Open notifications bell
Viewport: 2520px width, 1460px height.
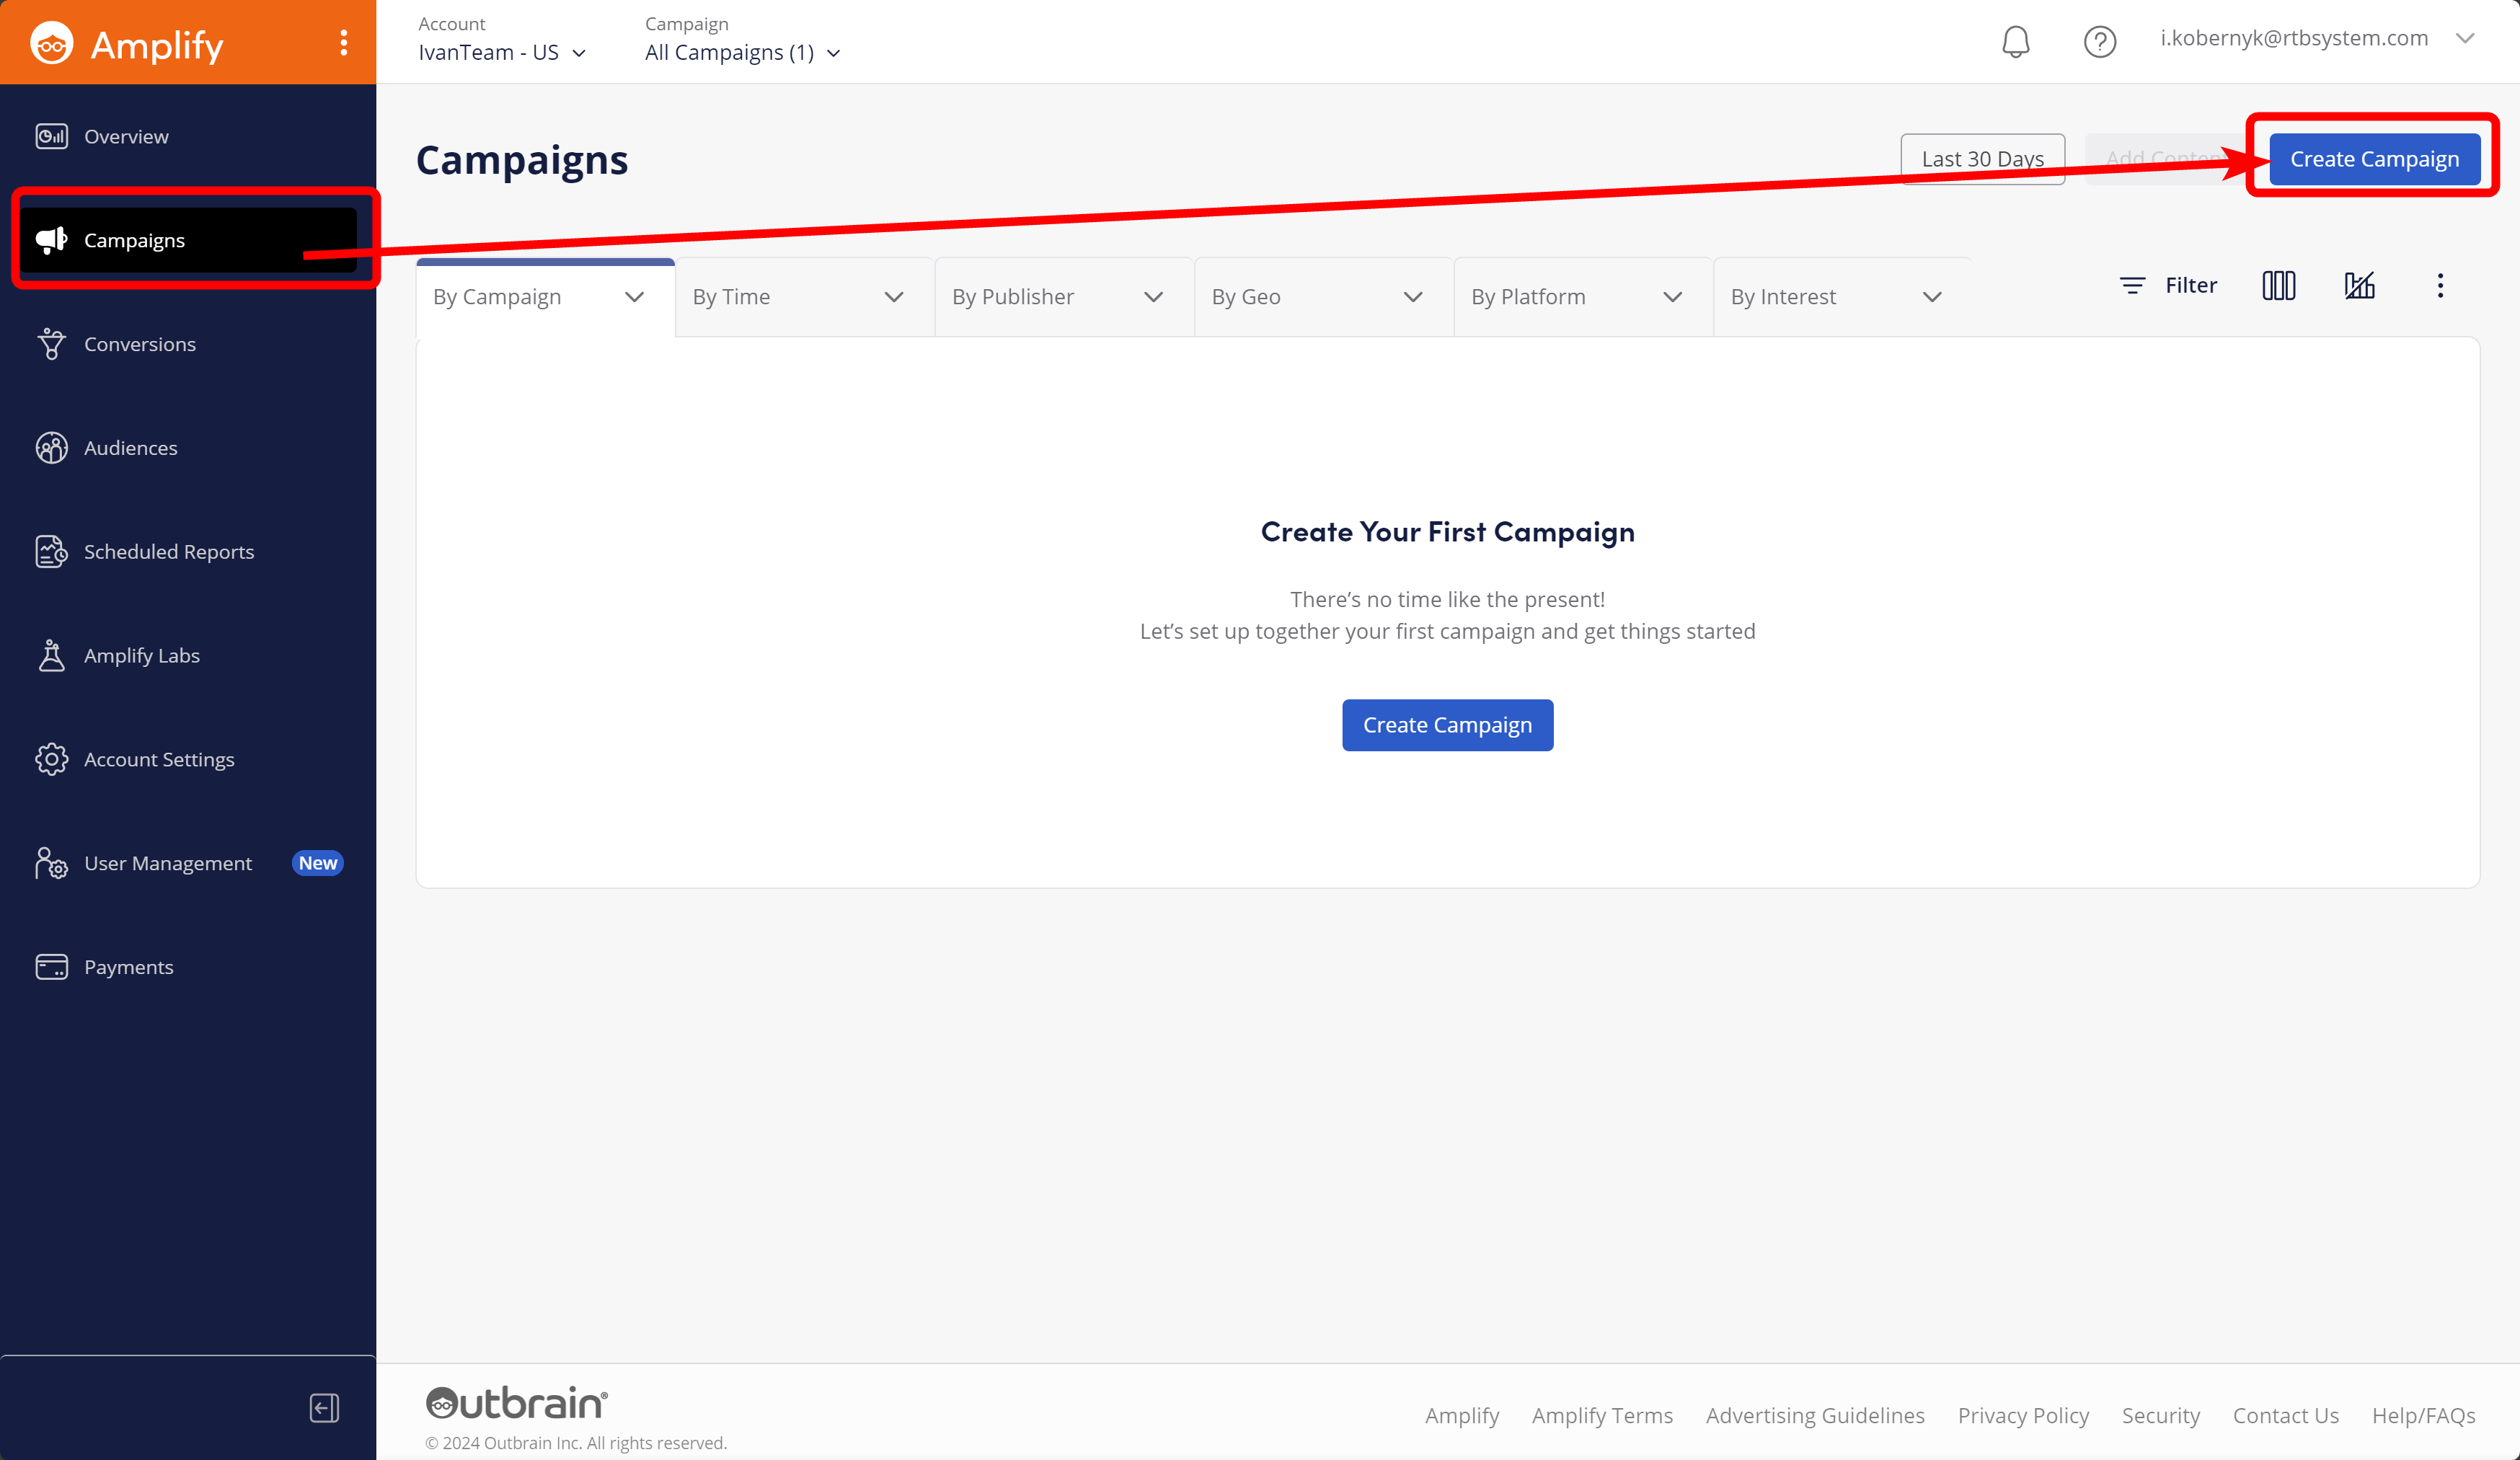2015,42
